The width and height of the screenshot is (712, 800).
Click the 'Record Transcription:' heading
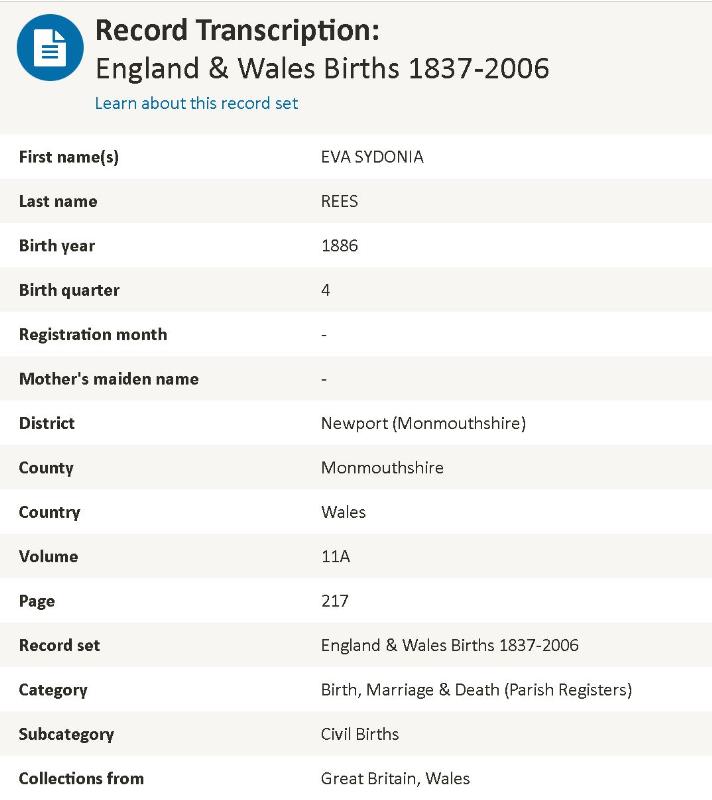click(237, 31)
